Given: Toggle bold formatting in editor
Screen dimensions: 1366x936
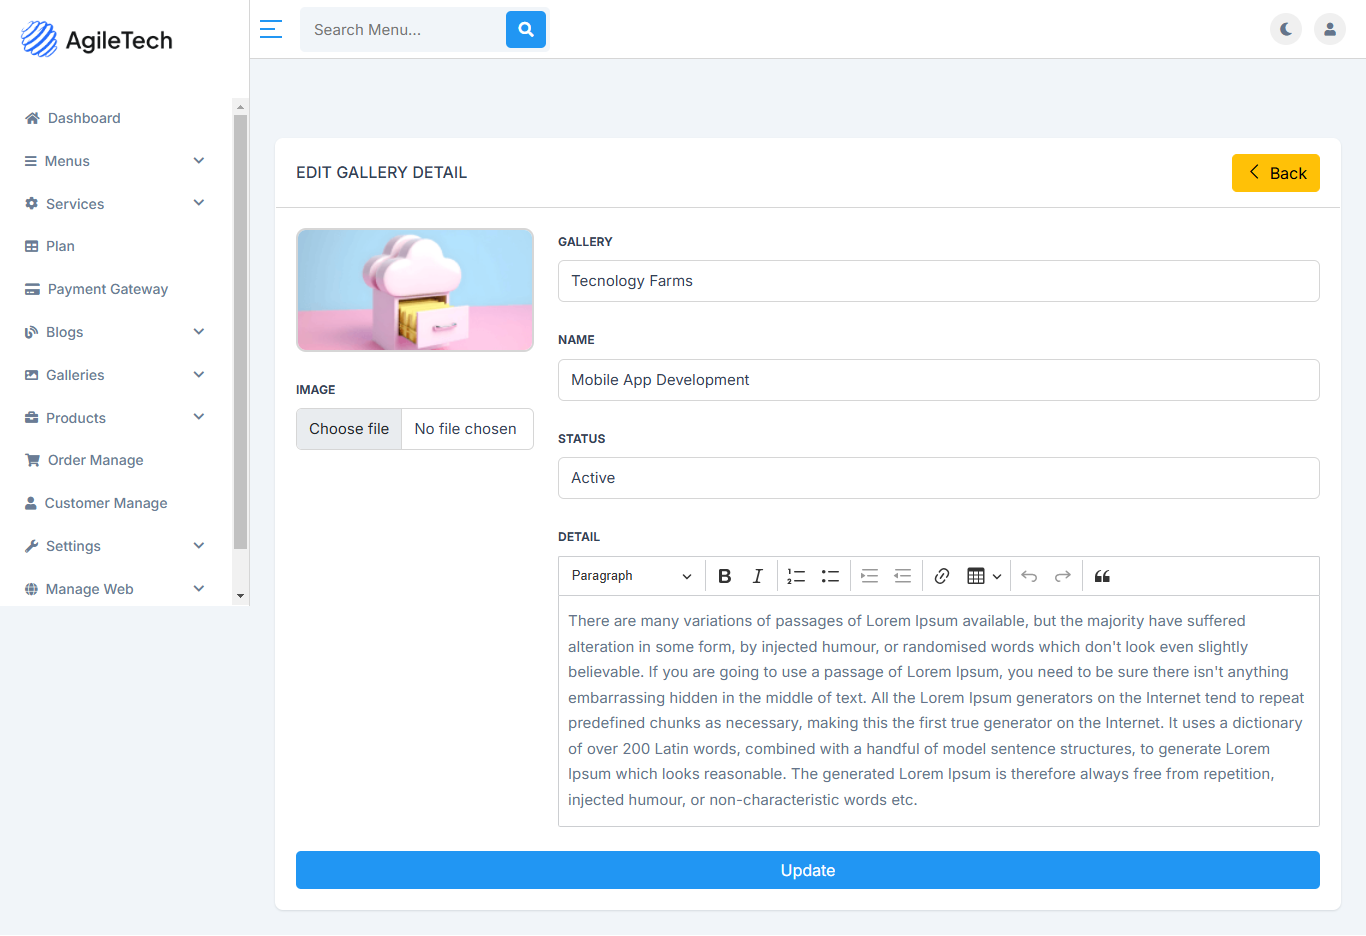Looking at the screenshot, I should [725, 576].
